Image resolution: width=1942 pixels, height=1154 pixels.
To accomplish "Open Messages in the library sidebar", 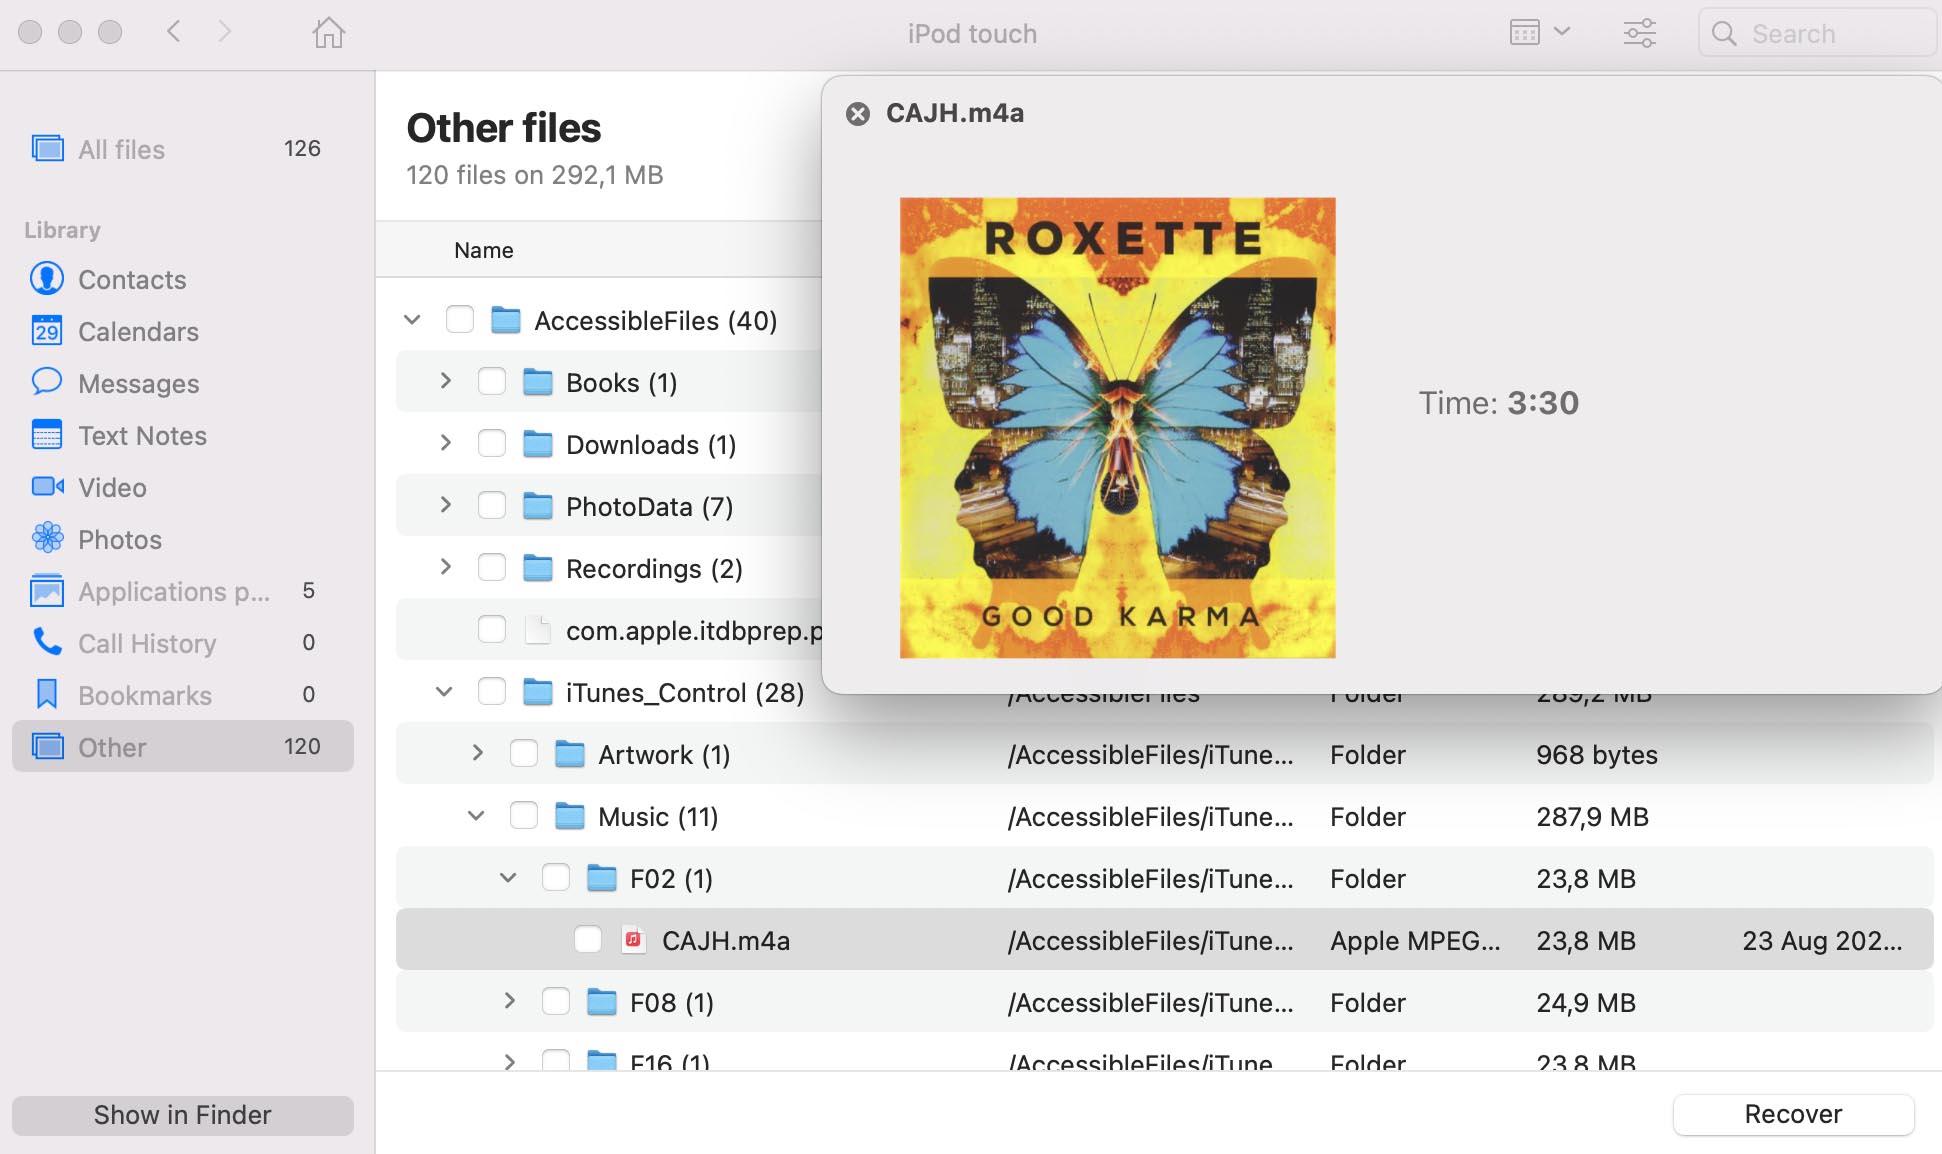I will [x=183, y=383].
